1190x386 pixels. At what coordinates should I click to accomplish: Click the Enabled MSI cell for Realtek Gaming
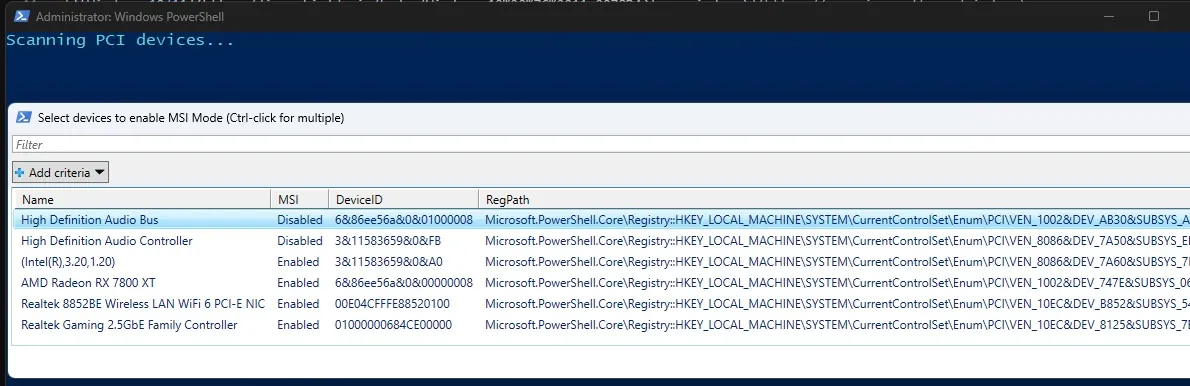tap(298, 325)
